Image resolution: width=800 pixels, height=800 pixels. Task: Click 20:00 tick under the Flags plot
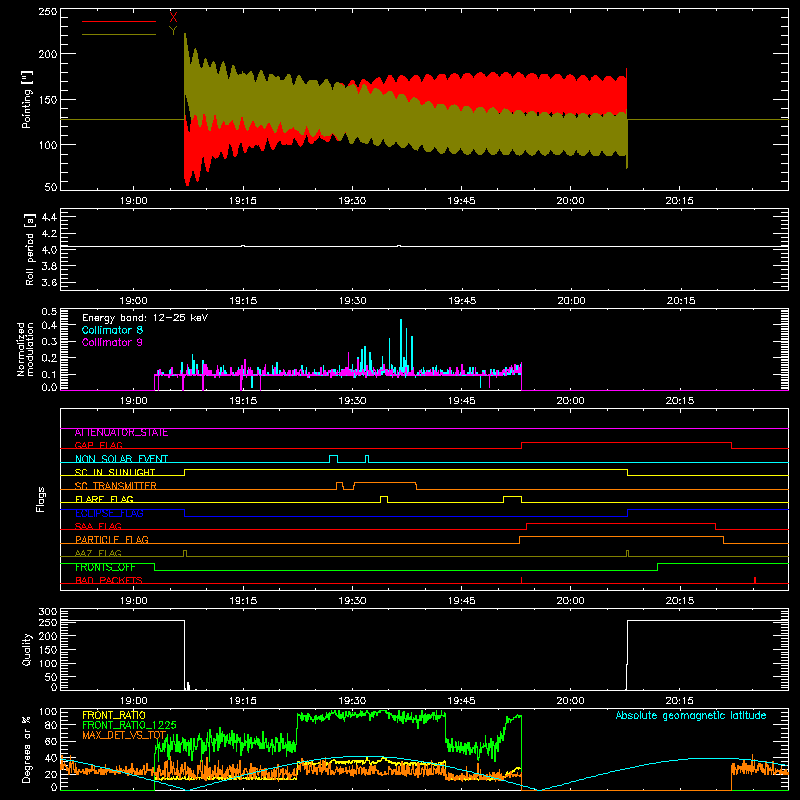click(x=570, y=601)
